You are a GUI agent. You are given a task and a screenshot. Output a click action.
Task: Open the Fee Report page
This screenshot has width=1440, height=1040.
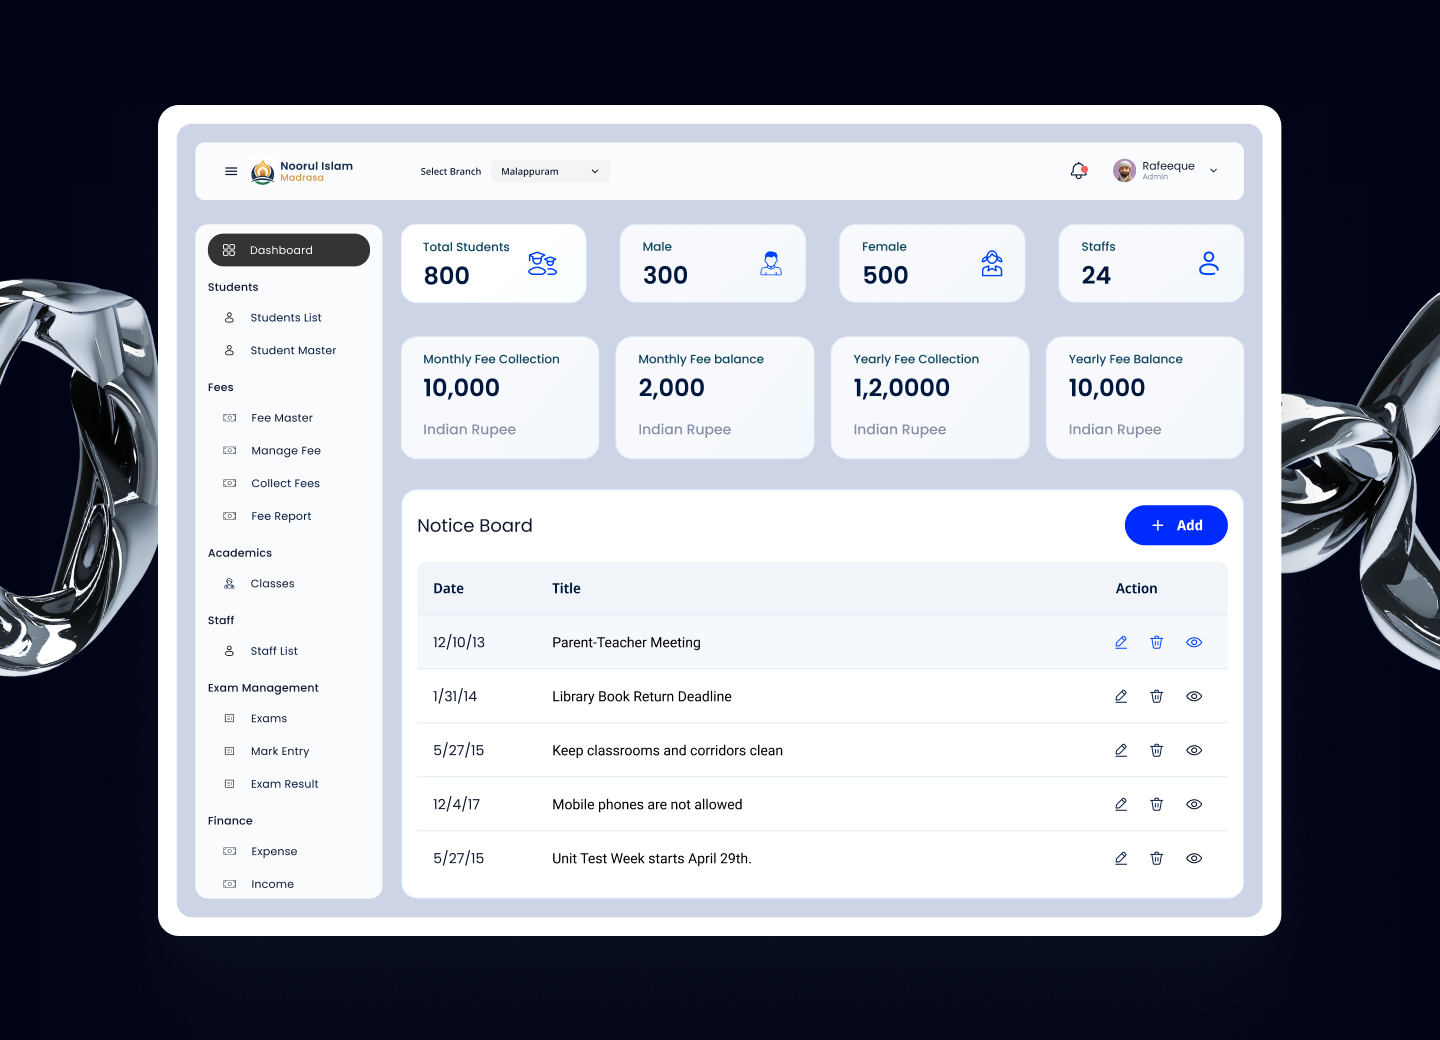point(281,516)
